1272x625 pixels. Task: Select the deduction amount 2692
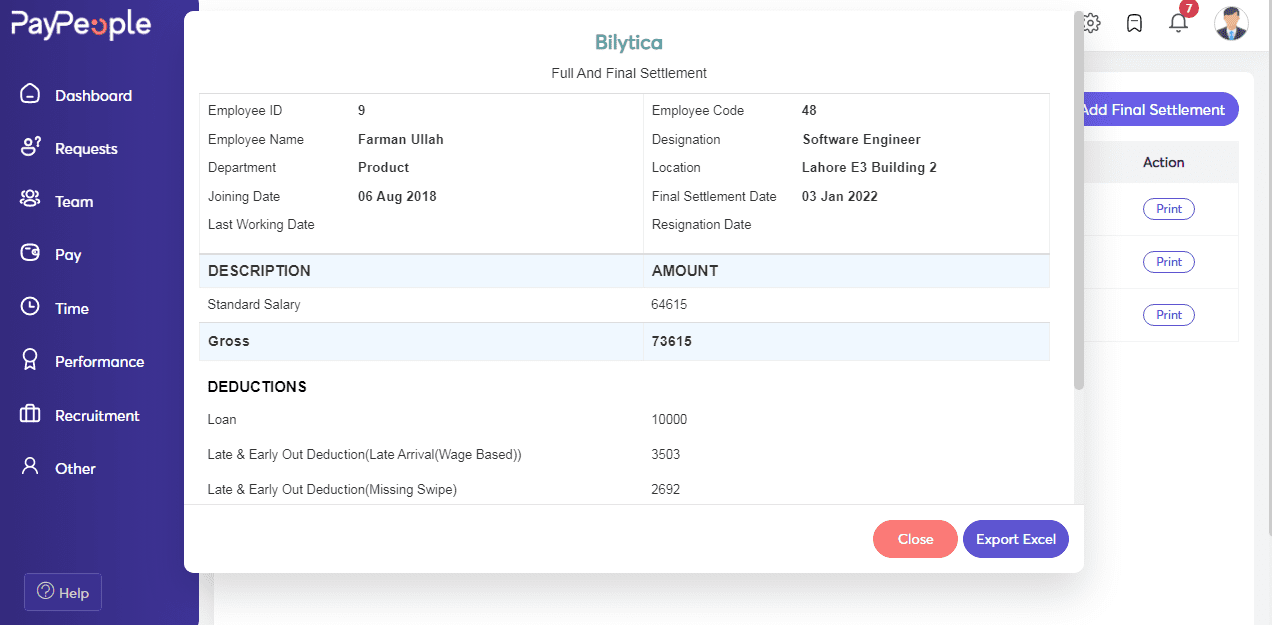pos(665,489)
